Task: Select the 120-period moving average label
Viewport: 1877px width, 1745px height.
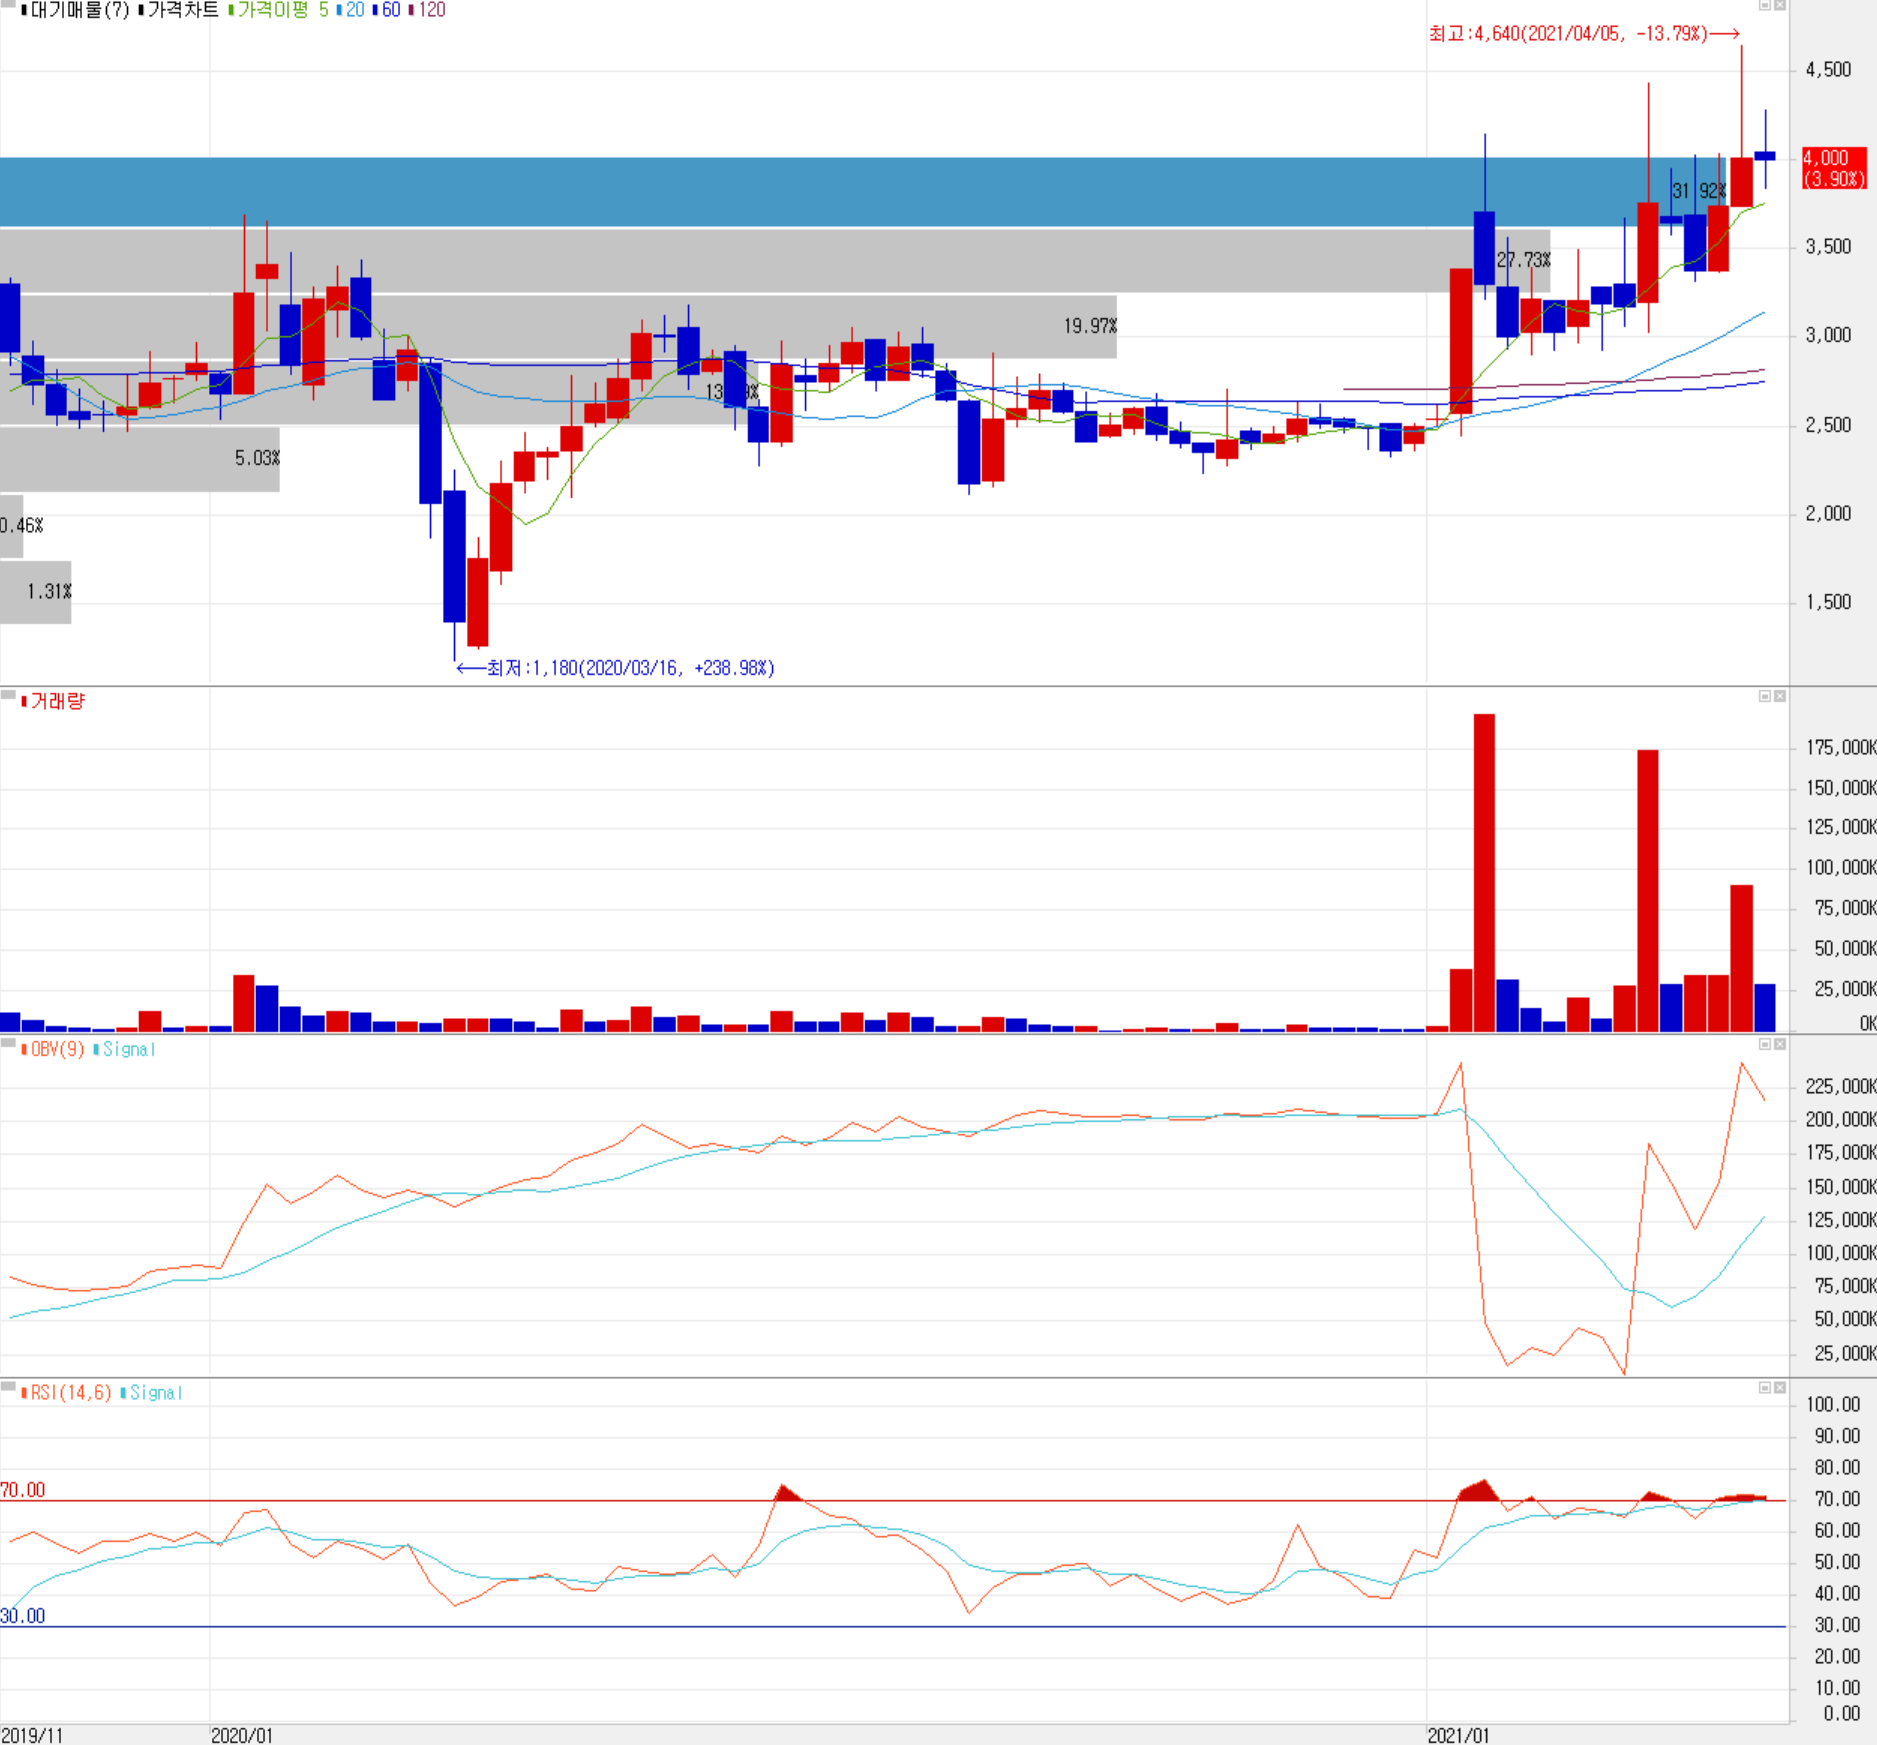Action: coord(432,10)
